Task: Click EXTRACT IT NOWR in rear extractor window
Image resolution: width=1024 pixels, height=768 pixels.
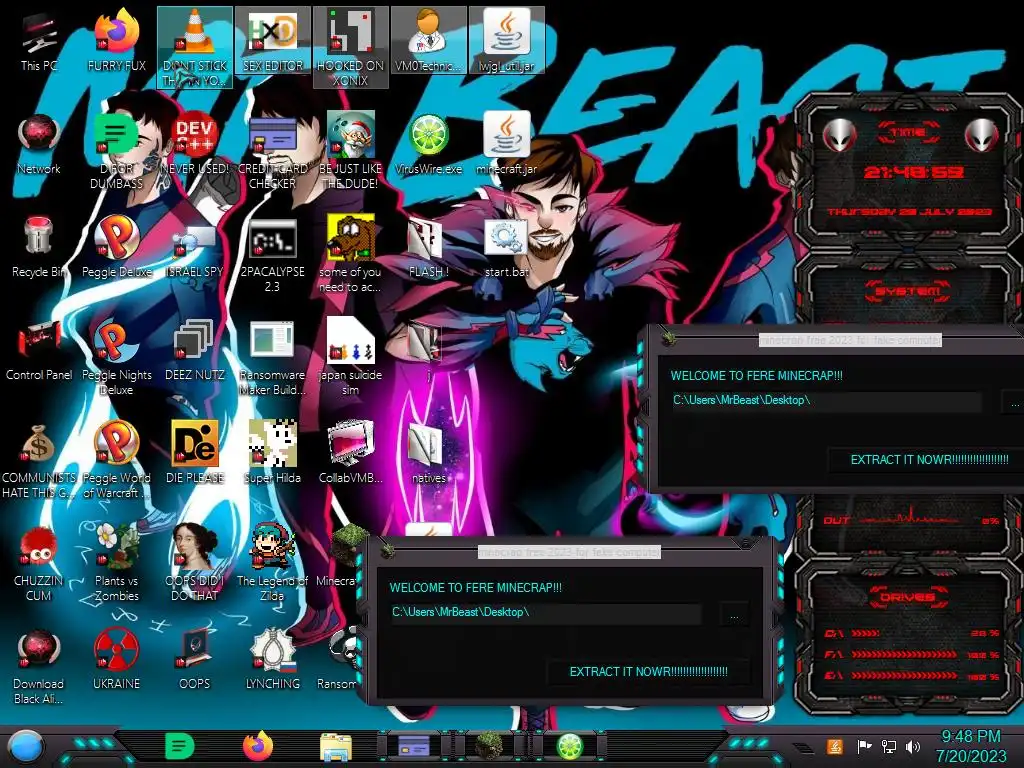Action: (x=929, y=460)
